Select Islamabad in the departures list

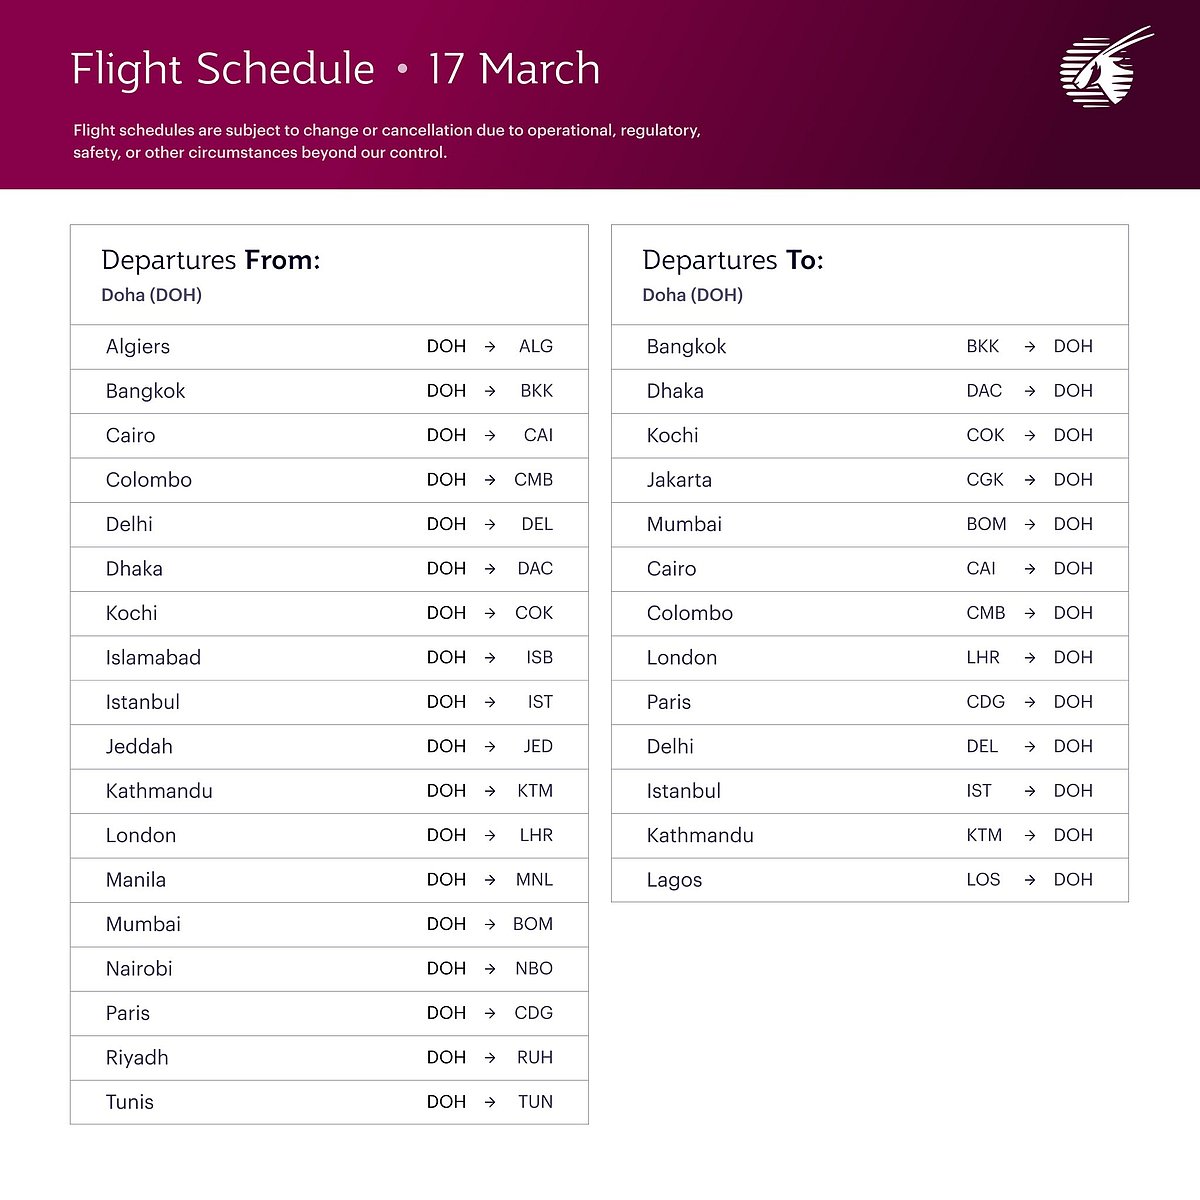pyautogui.click(x=153, y=658)
